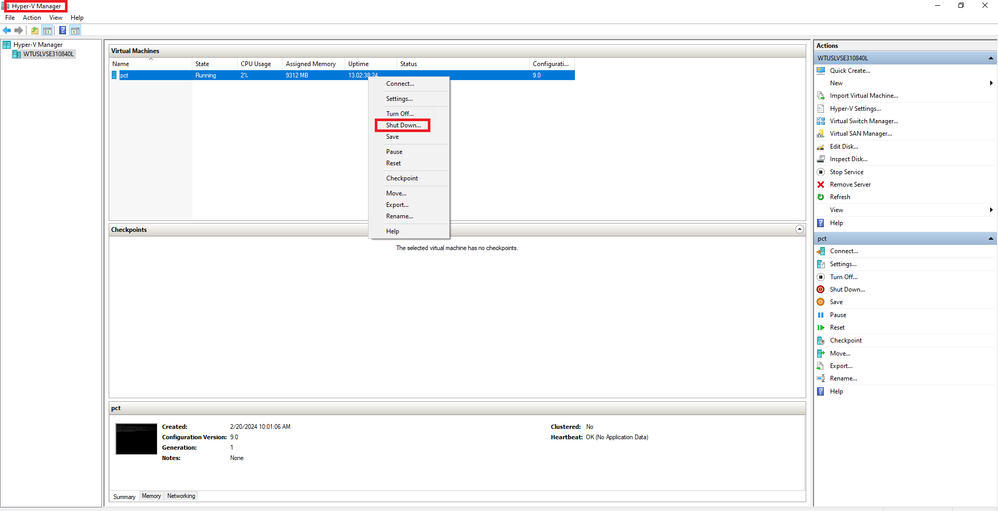Click Rename action in the Actions pane

(843, 379)
